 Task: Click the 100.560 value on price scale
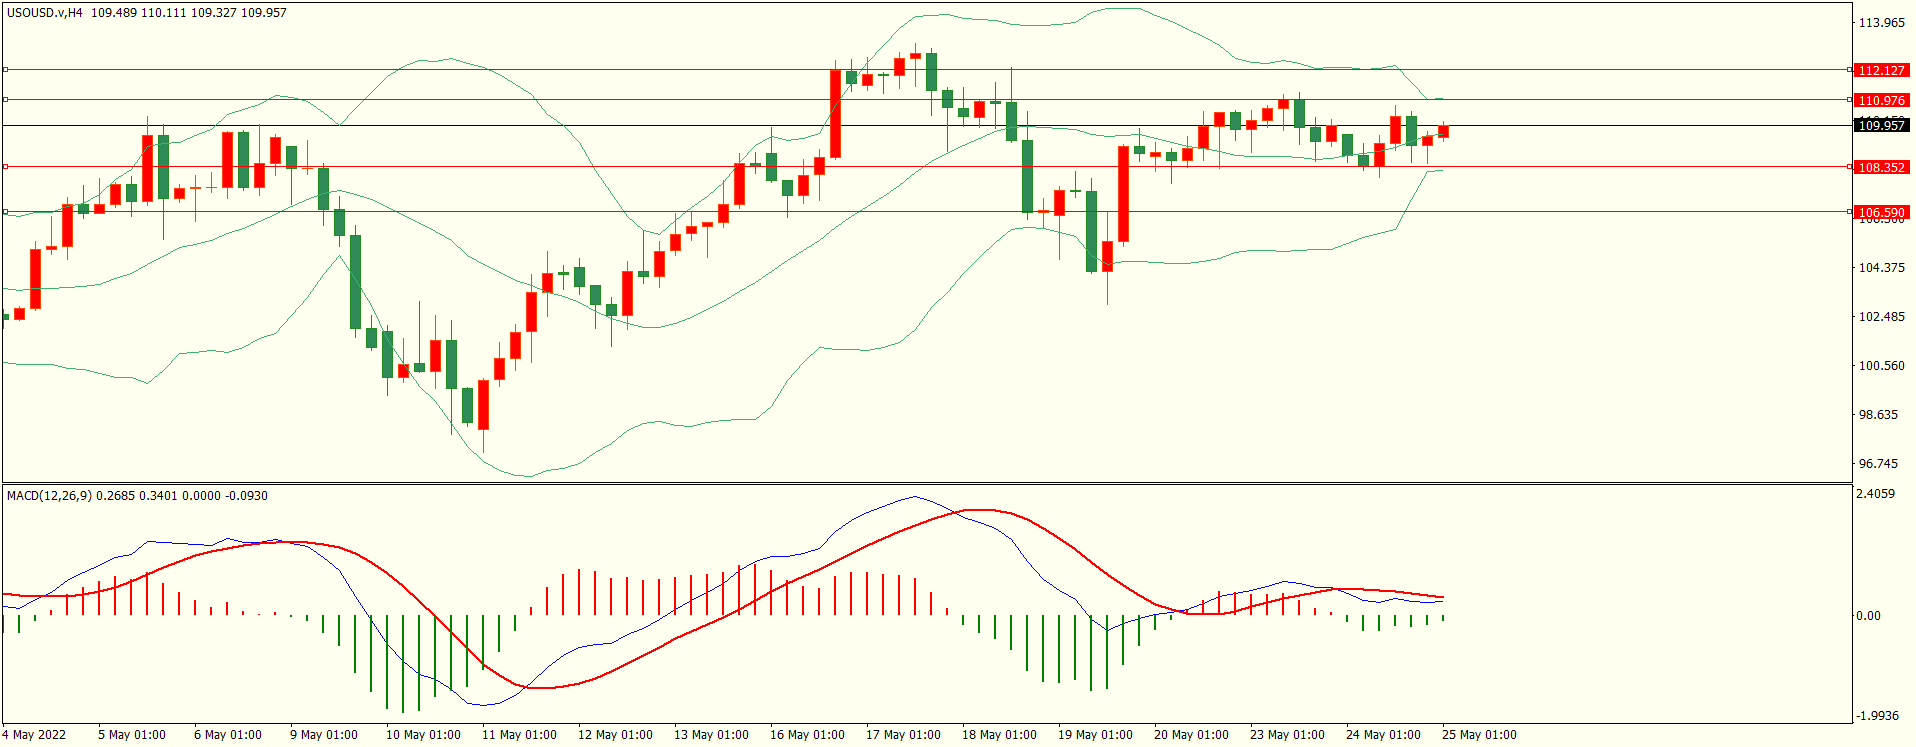point(1881,365)
